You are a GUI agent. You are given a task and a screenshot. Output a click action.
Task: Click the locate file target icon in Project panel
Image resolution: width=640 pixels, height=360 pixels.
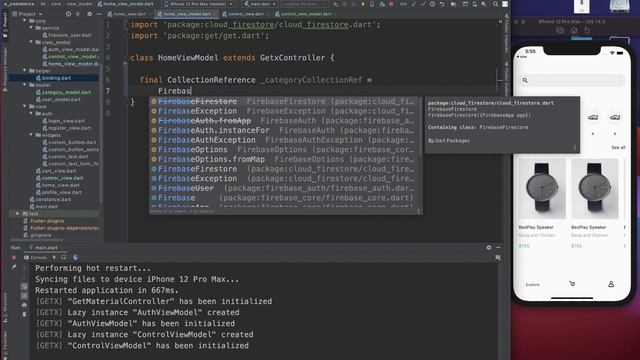pos(68,14)
